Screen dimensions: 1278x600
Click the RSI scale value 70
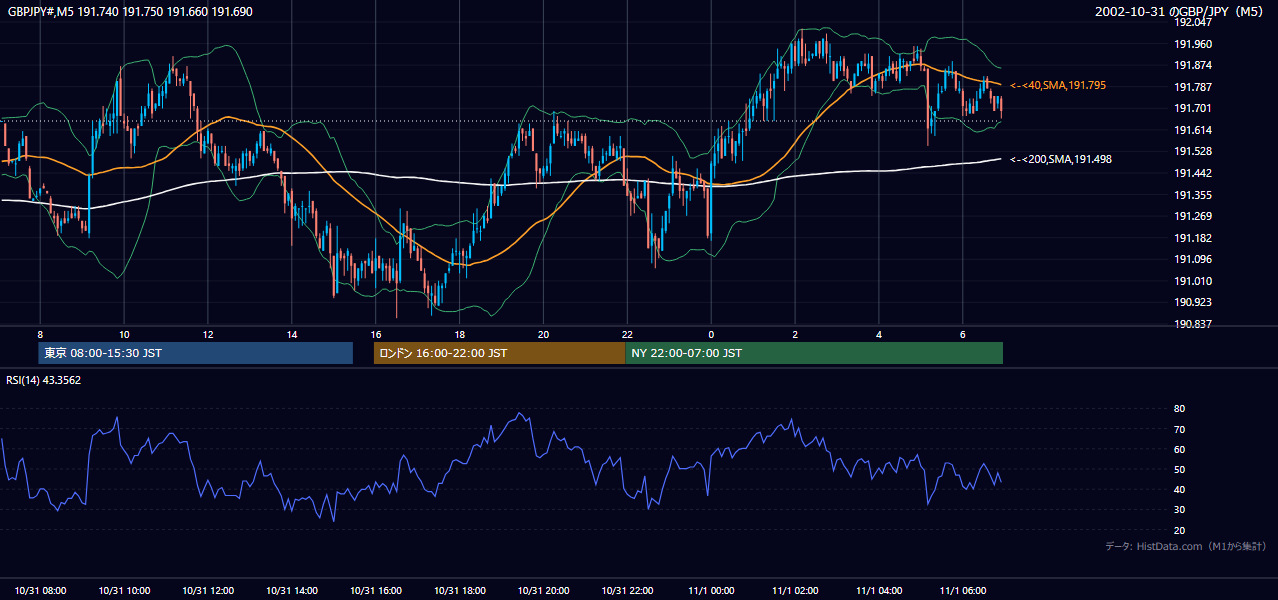pos(1180,429)
